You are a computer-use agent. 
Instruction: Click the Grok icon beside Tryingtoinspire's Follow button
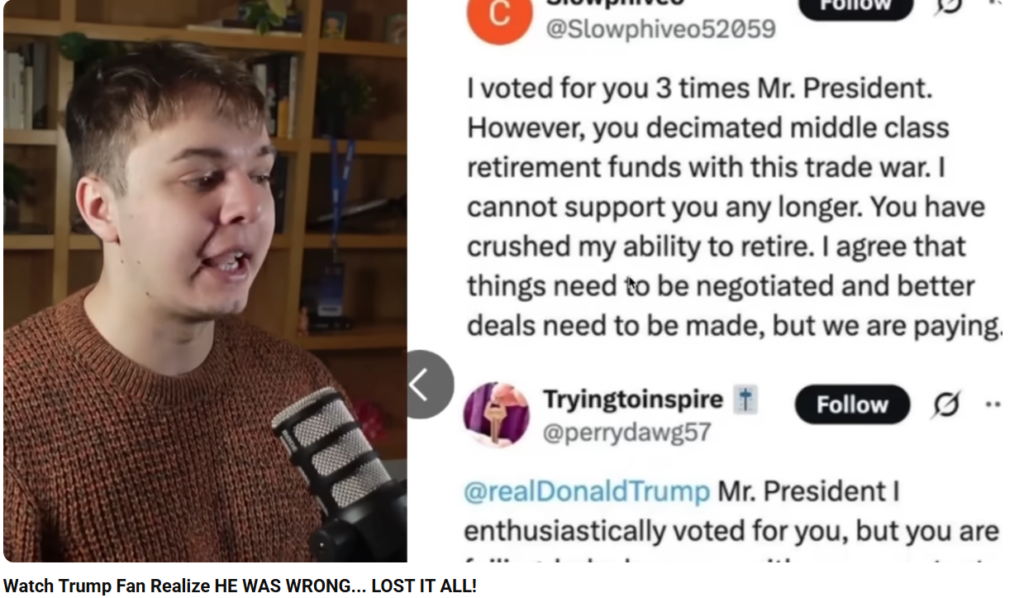[946, 404]
